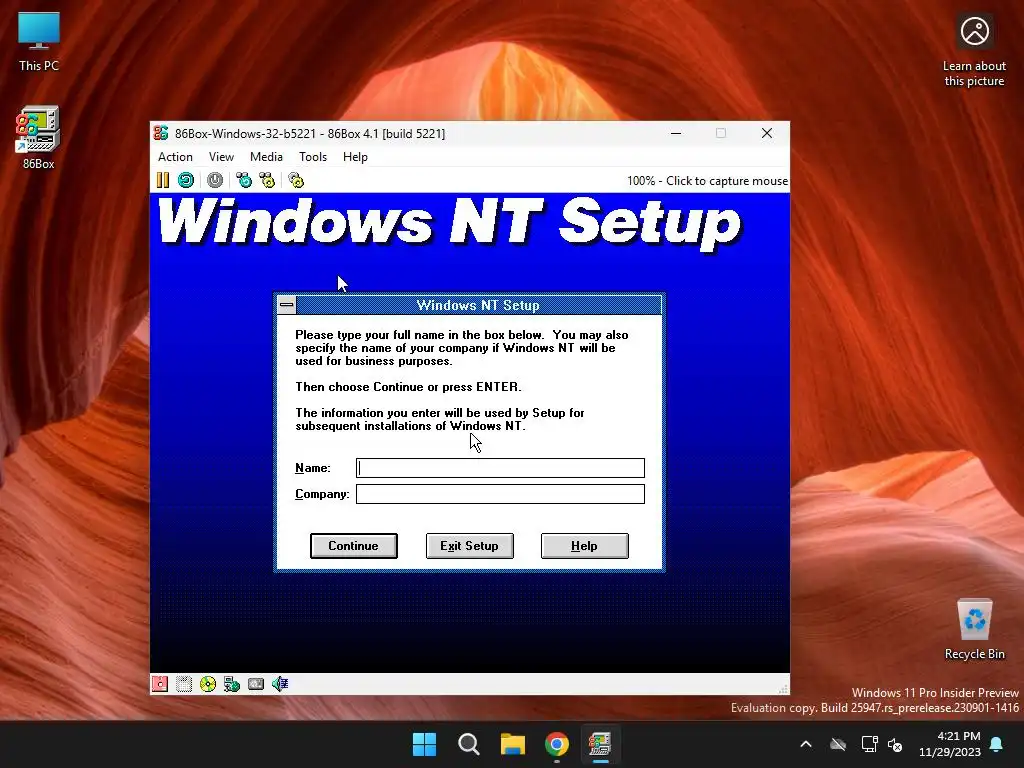Pause the emulation with the yellow pause icon

[163, 180]
